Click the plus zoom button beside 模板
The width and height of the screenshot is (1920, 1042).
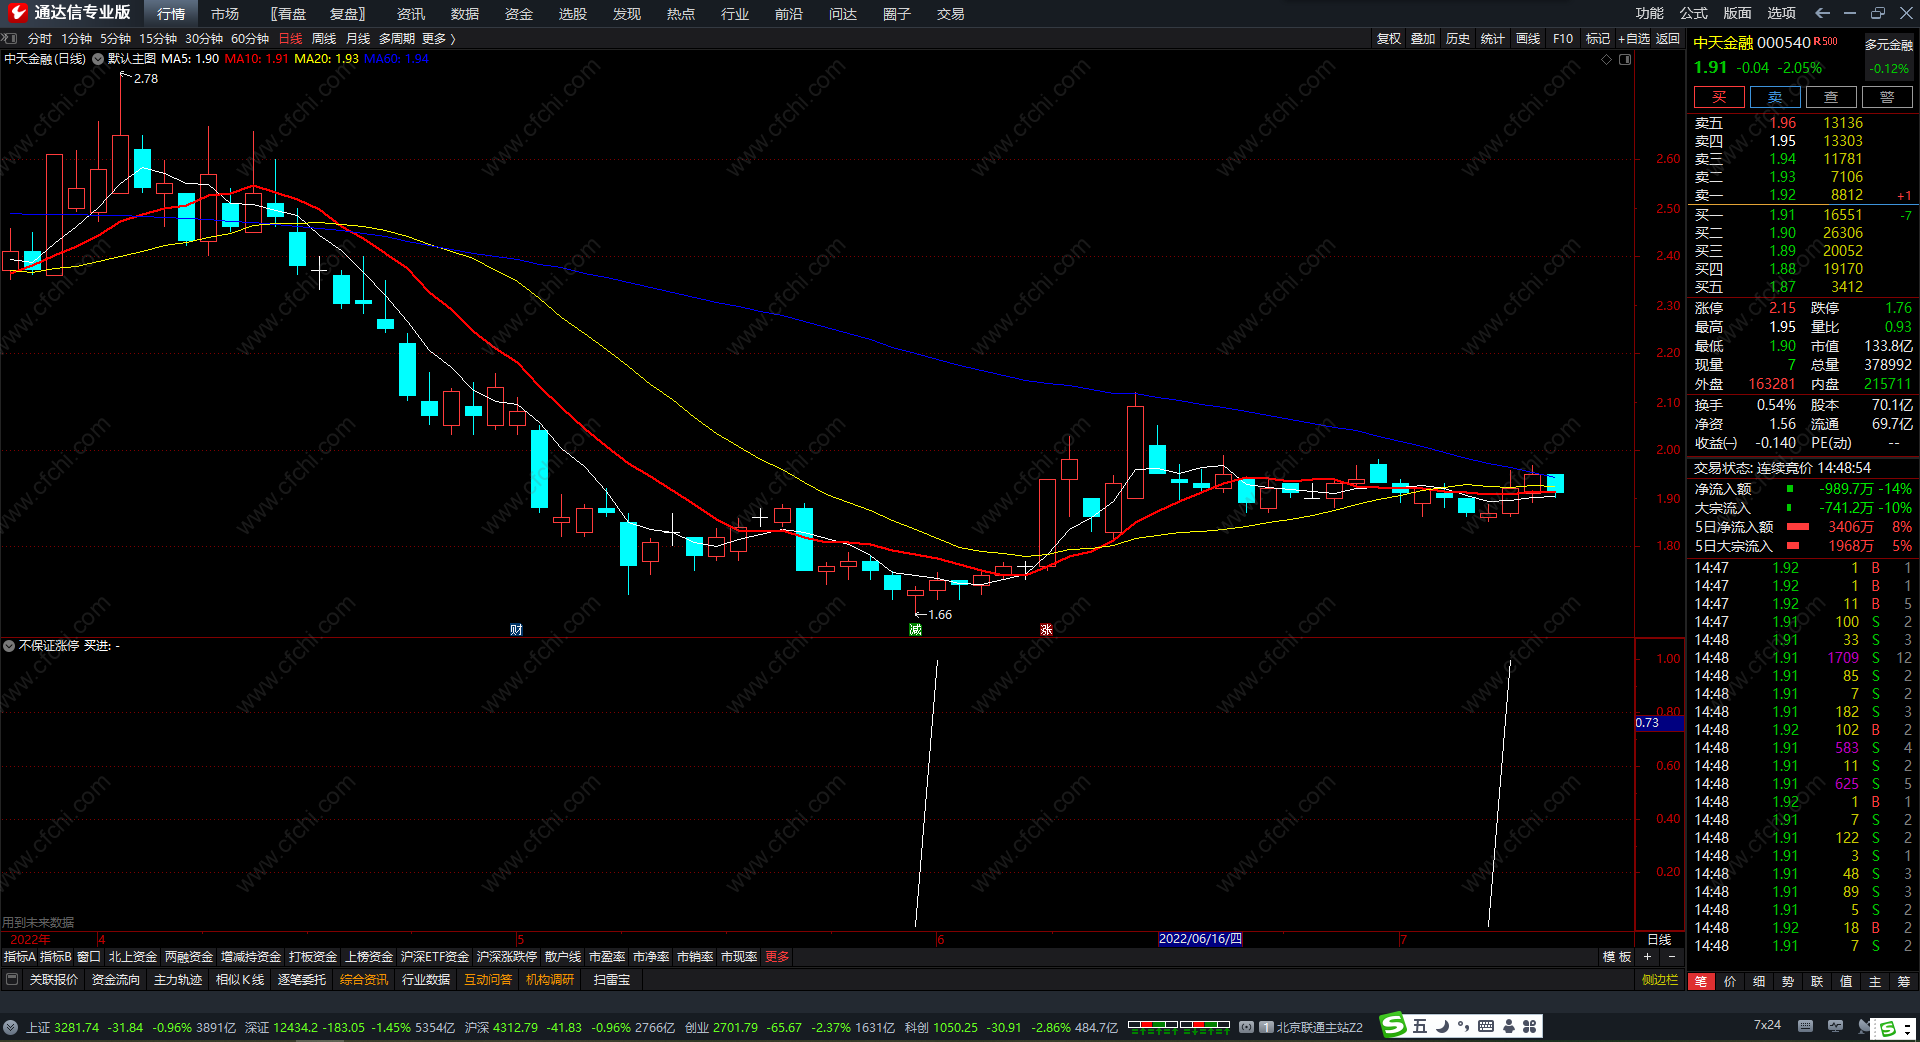pyautogui.click(x=1648, y=957)
